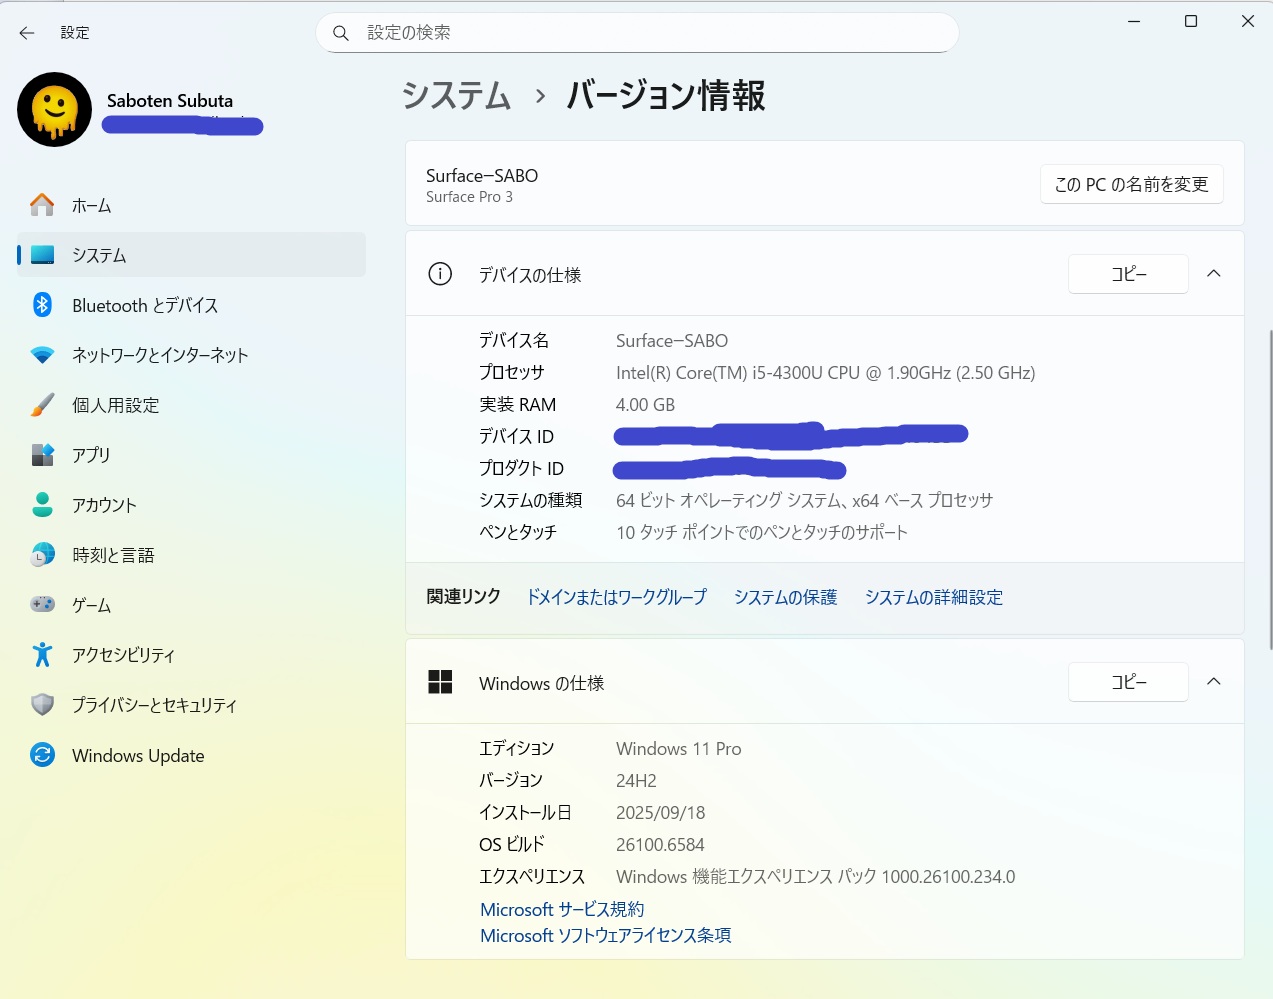Screen dimensions: 1273x999
Task: Open プライバシーとセキュリティ page
Action: click(x=191, y=705)
